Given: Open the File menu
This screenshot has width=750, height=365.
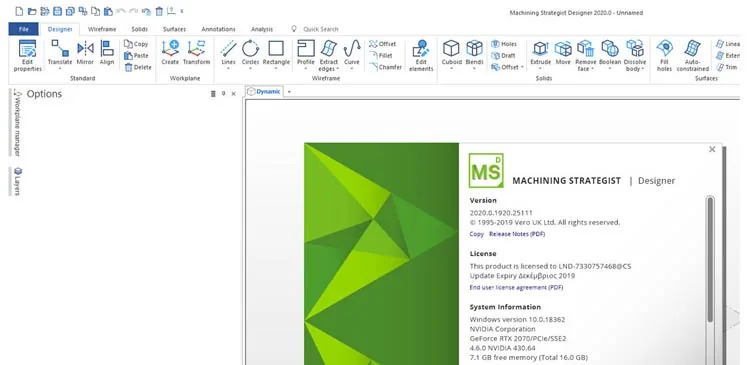Looking at the screenshot, I should (x=23, y=29).
